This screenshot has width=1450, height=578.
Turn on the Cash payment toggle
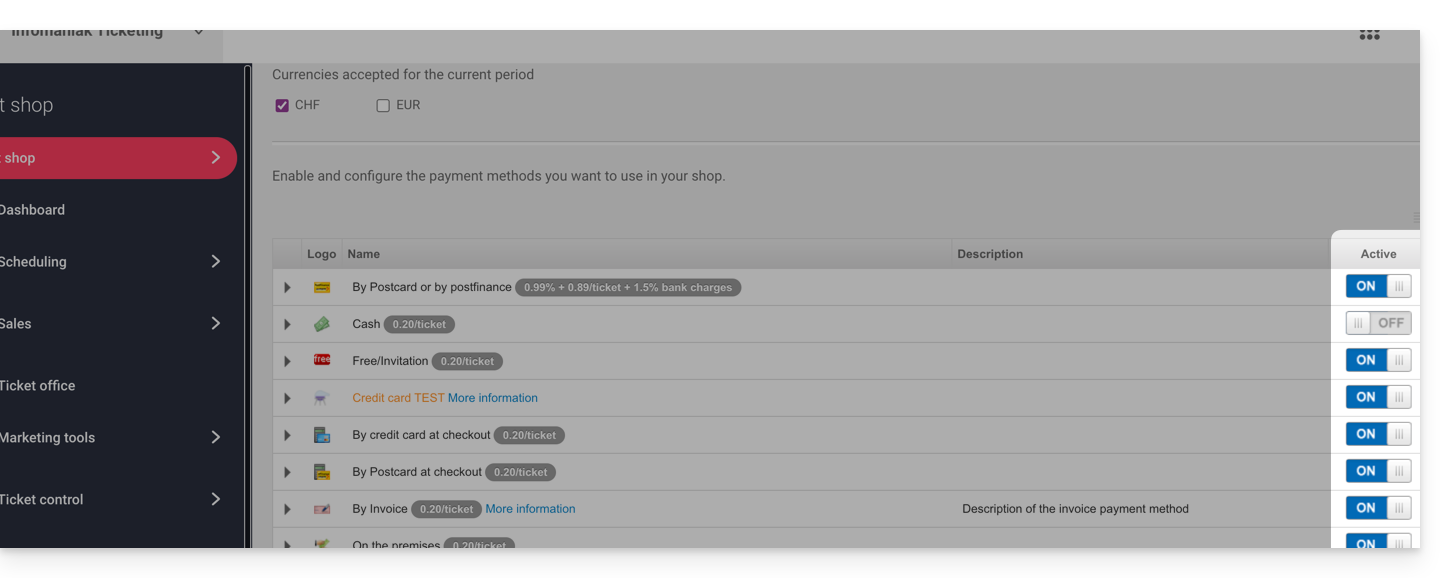pos(1378,323)
